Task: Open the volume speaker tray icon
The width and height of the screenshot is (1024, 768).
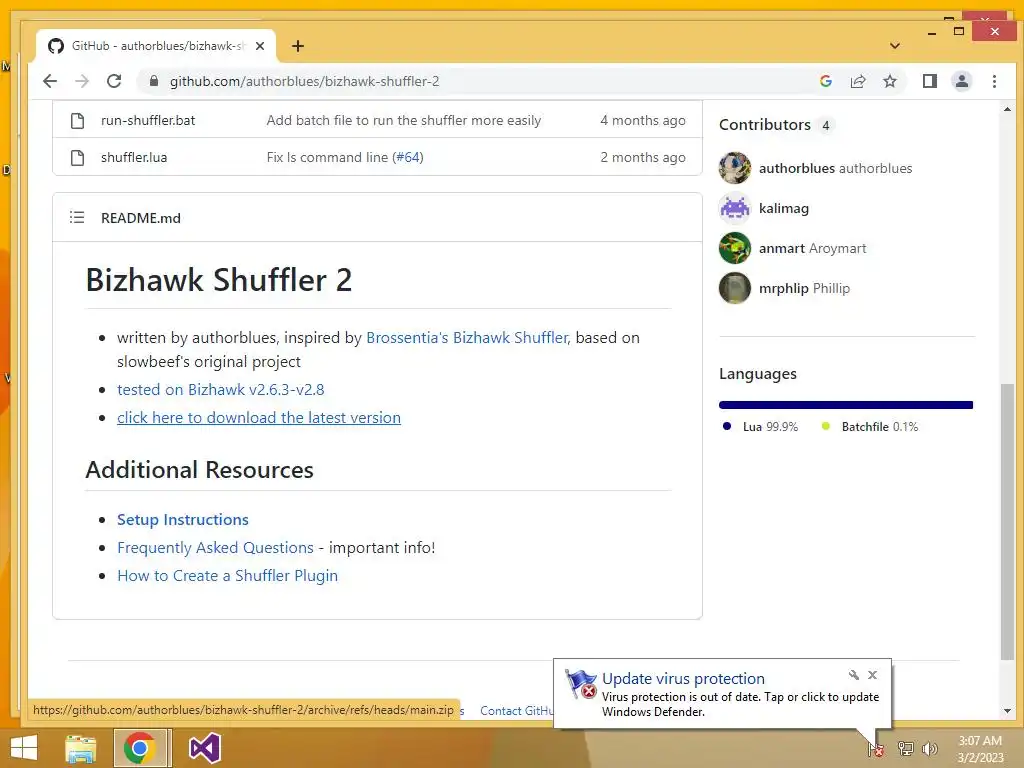Action: 929,748
